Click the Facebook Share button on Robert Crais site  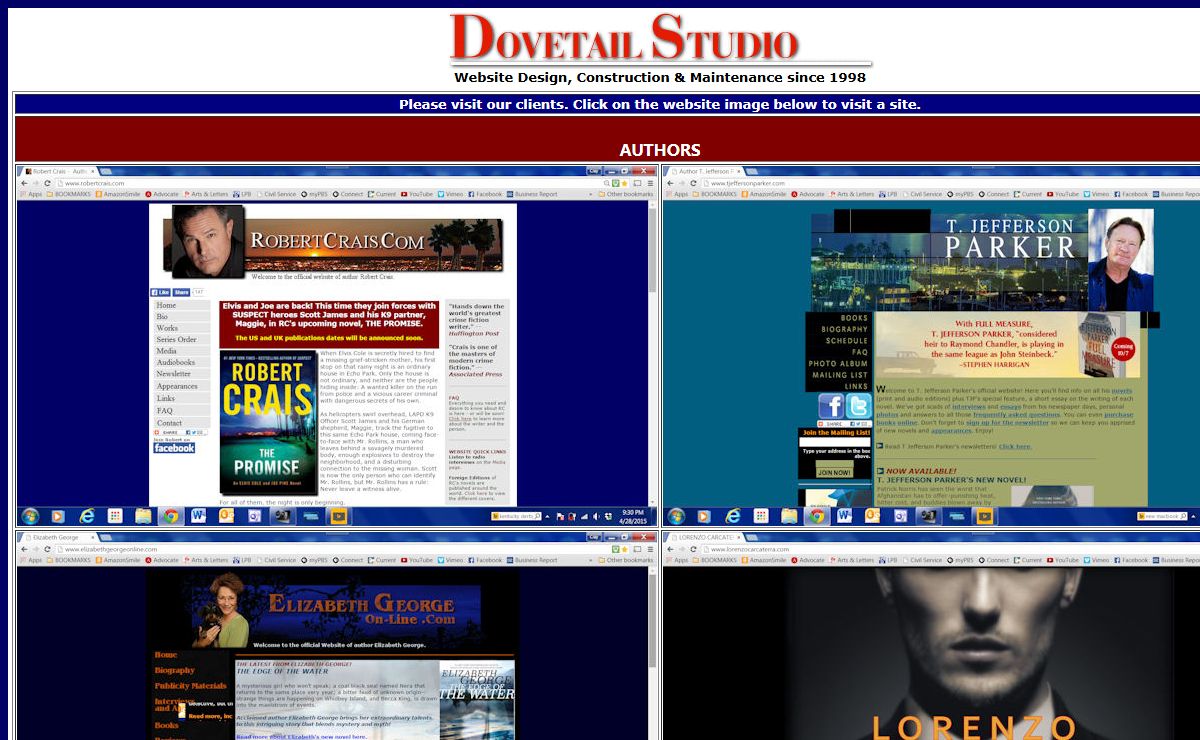click(181, 292)
